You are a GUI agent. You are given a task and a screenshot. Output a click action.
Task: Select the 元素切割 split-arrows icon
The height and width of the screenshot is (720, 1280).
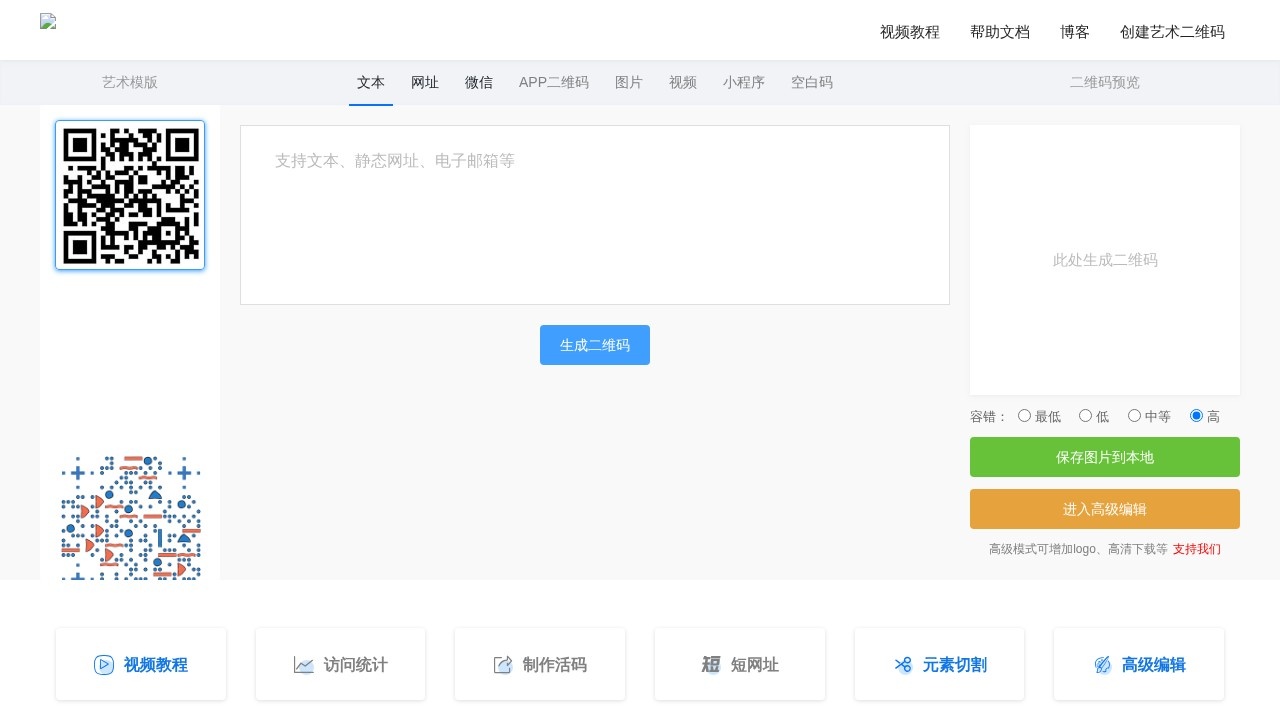[x=903, y=665]
